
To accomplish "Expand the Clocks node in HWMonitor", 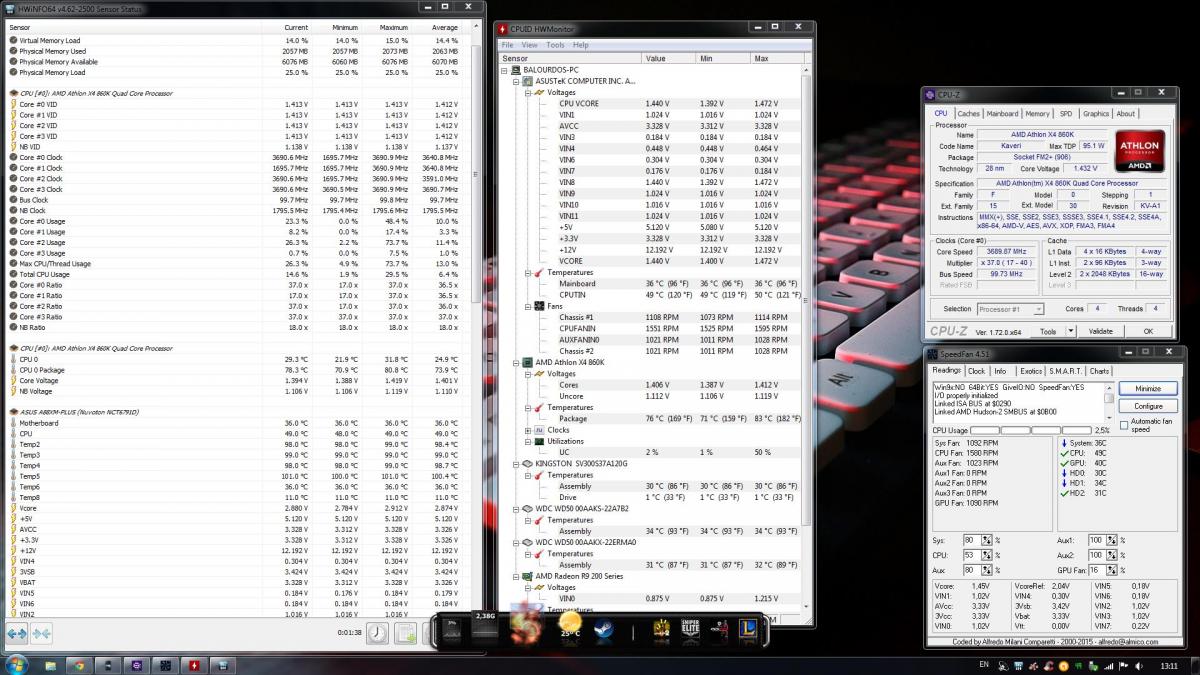I will pyautogui.click(x=527, y=430).
